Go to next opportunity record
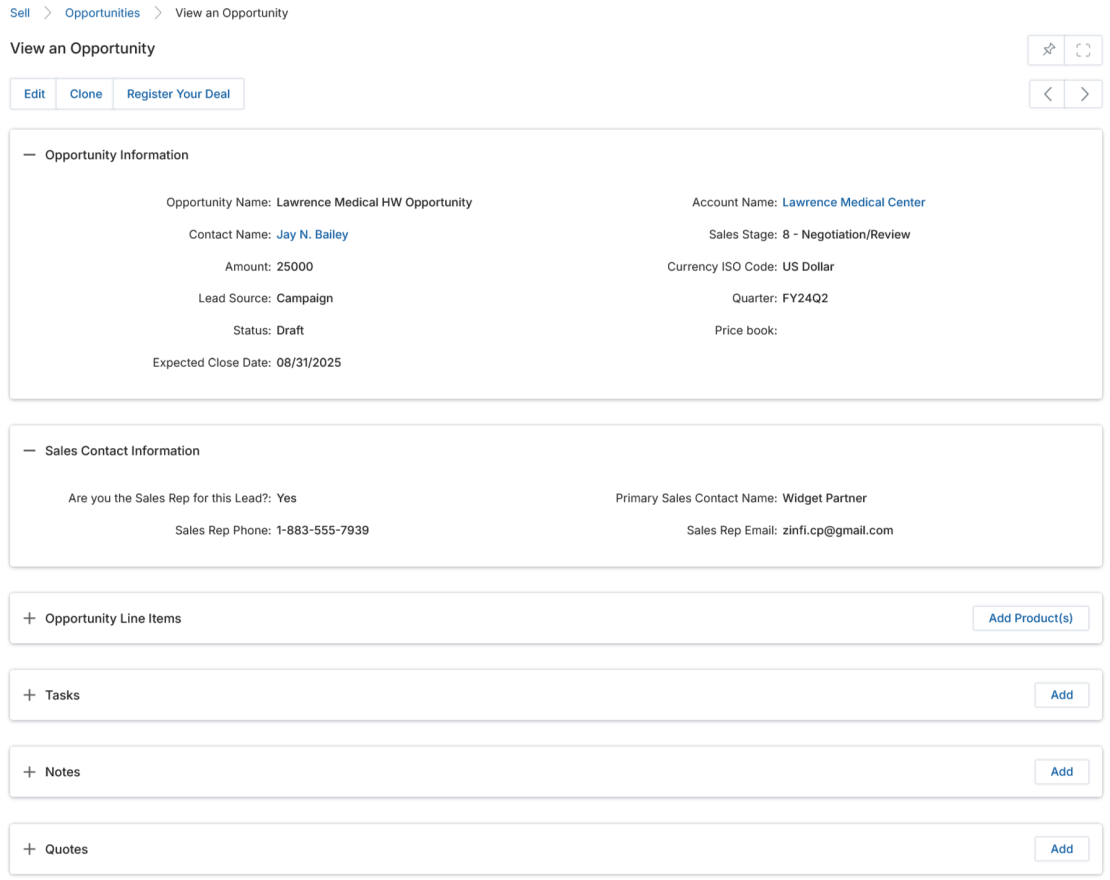 tap(1084, 94)
